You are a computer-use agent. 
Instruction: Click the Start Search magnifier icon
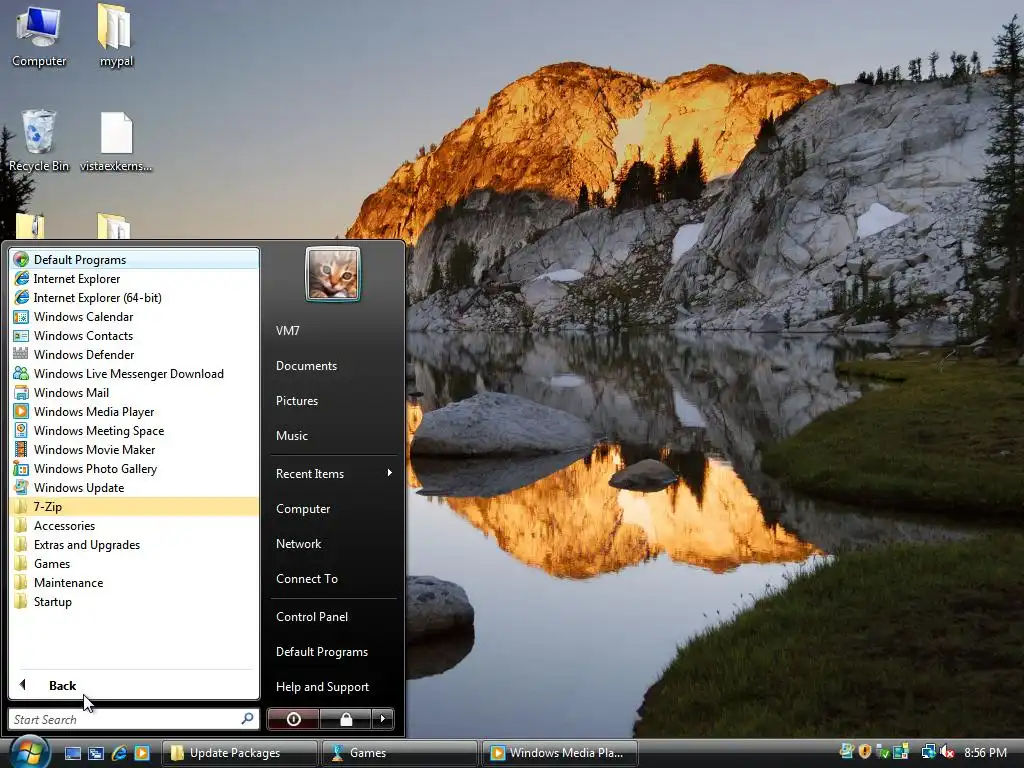coord(247,719)
